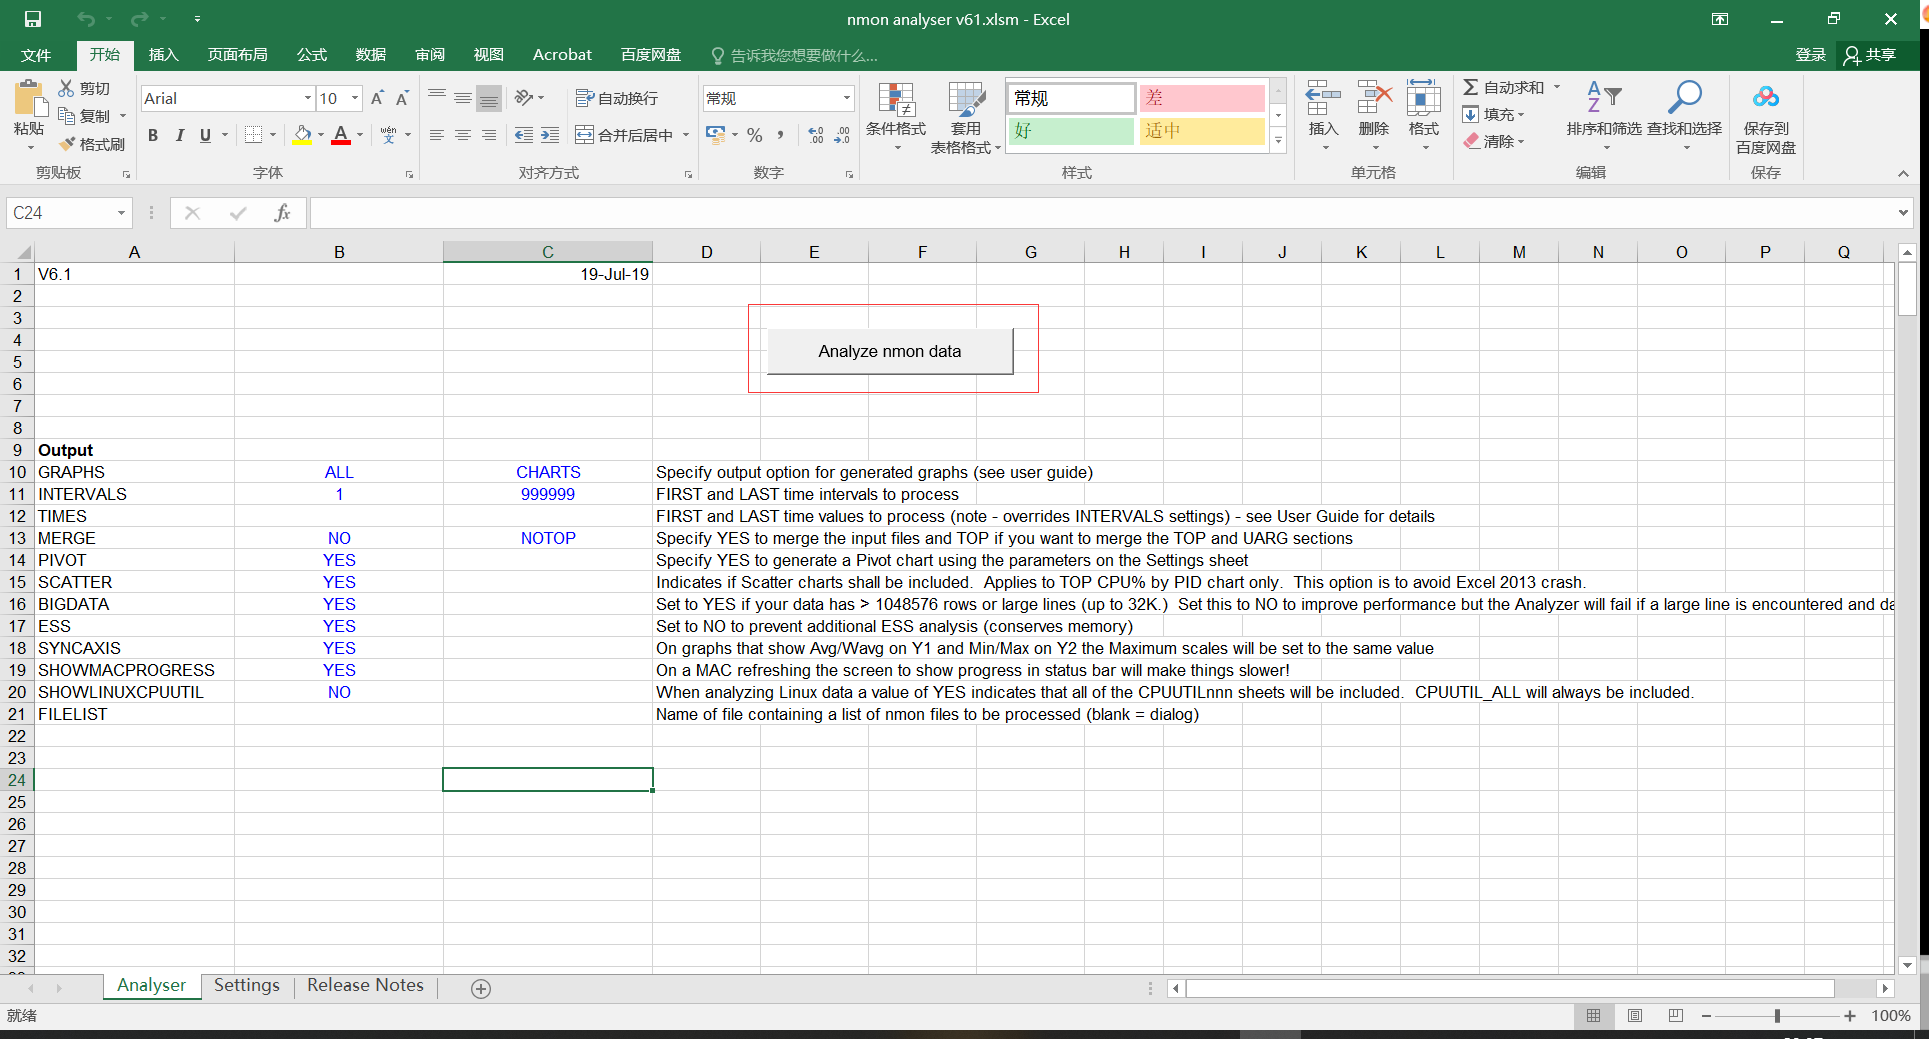Image resolution: width=1929 pixels, height=1039 pixels.
Task: Click the zoom slider handle
Action: pos(1777,1016)
